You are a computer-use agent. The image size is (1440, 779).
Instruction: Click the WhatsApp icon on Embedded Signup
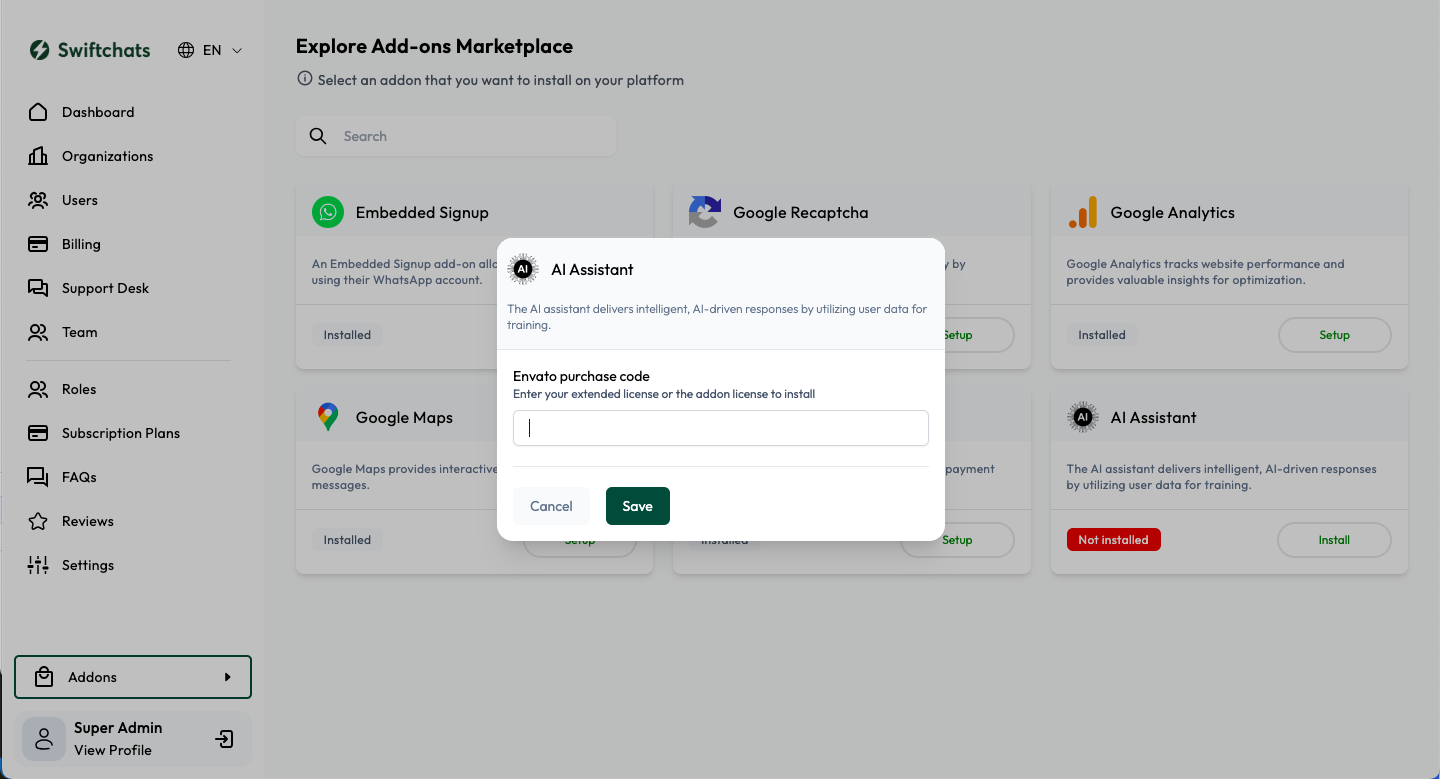[328, 211]
